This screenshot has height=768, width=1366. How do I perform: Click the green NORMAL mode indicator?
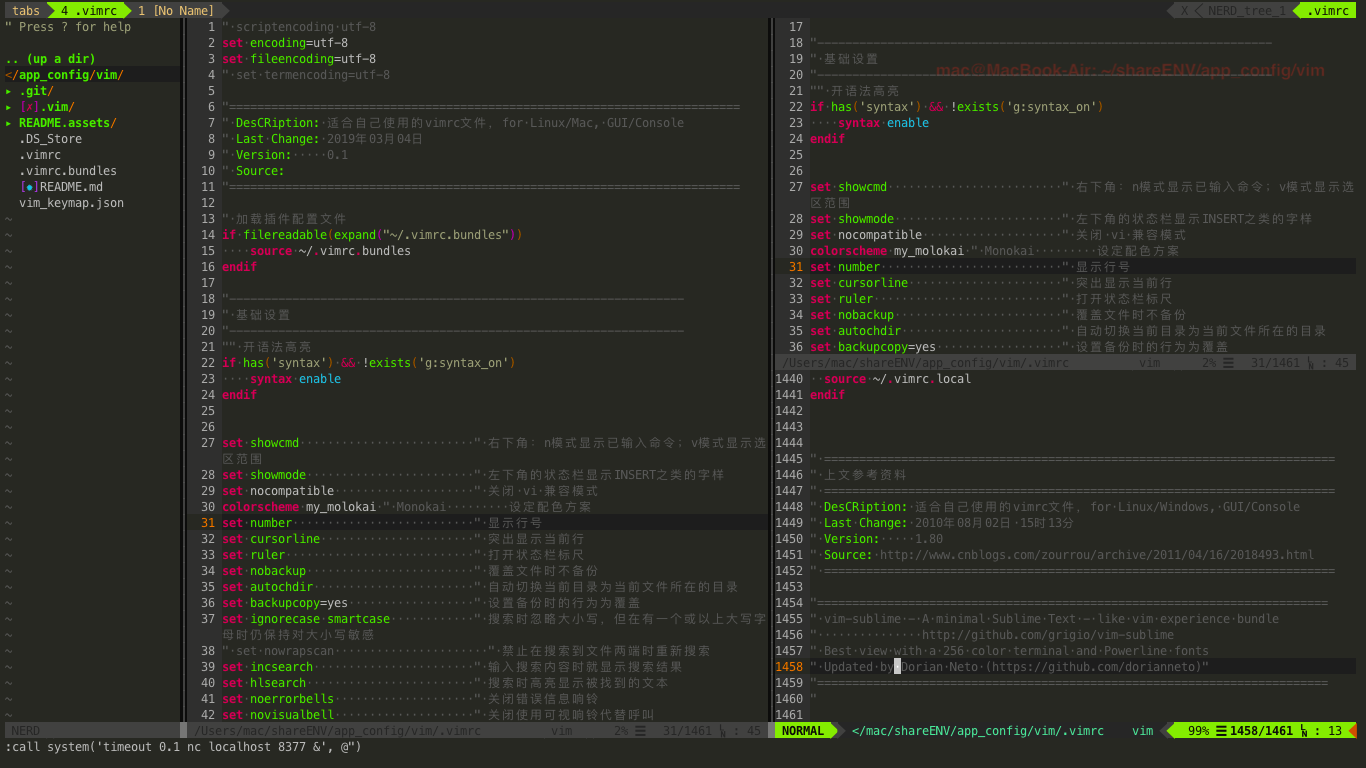pyautogui.click(x=803, y=731)
